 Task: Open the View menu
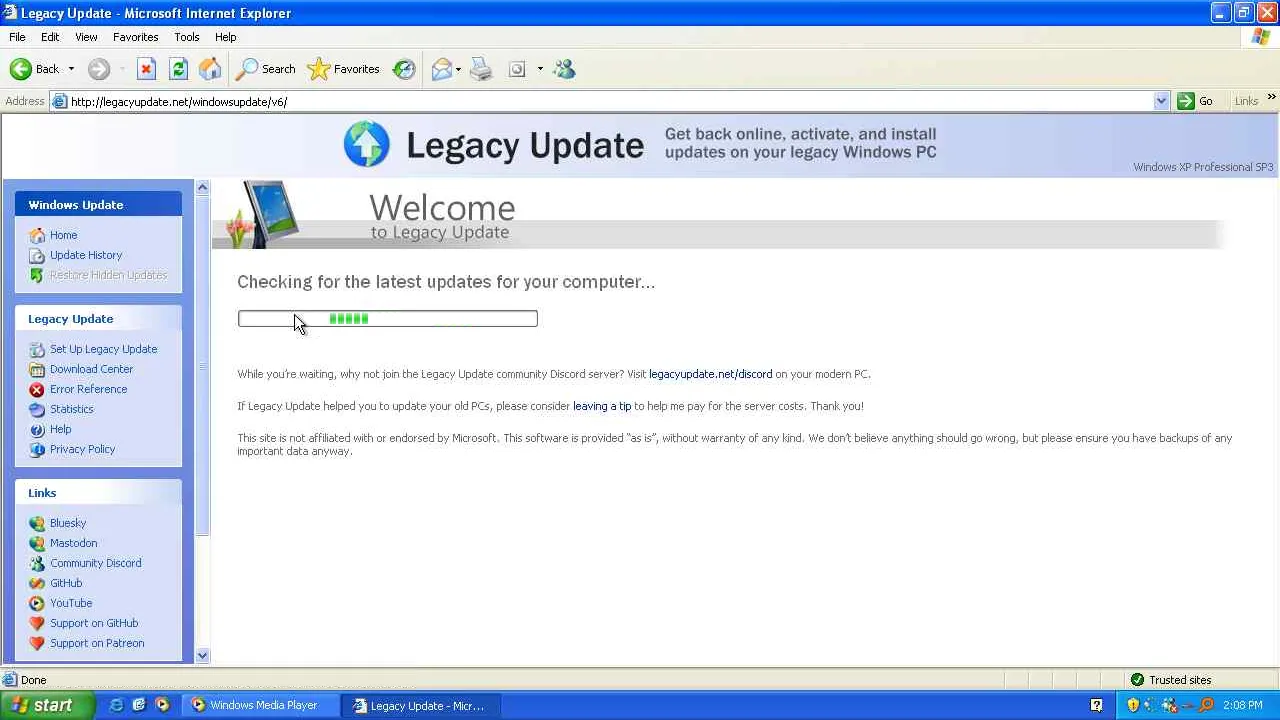click(86, 37)
